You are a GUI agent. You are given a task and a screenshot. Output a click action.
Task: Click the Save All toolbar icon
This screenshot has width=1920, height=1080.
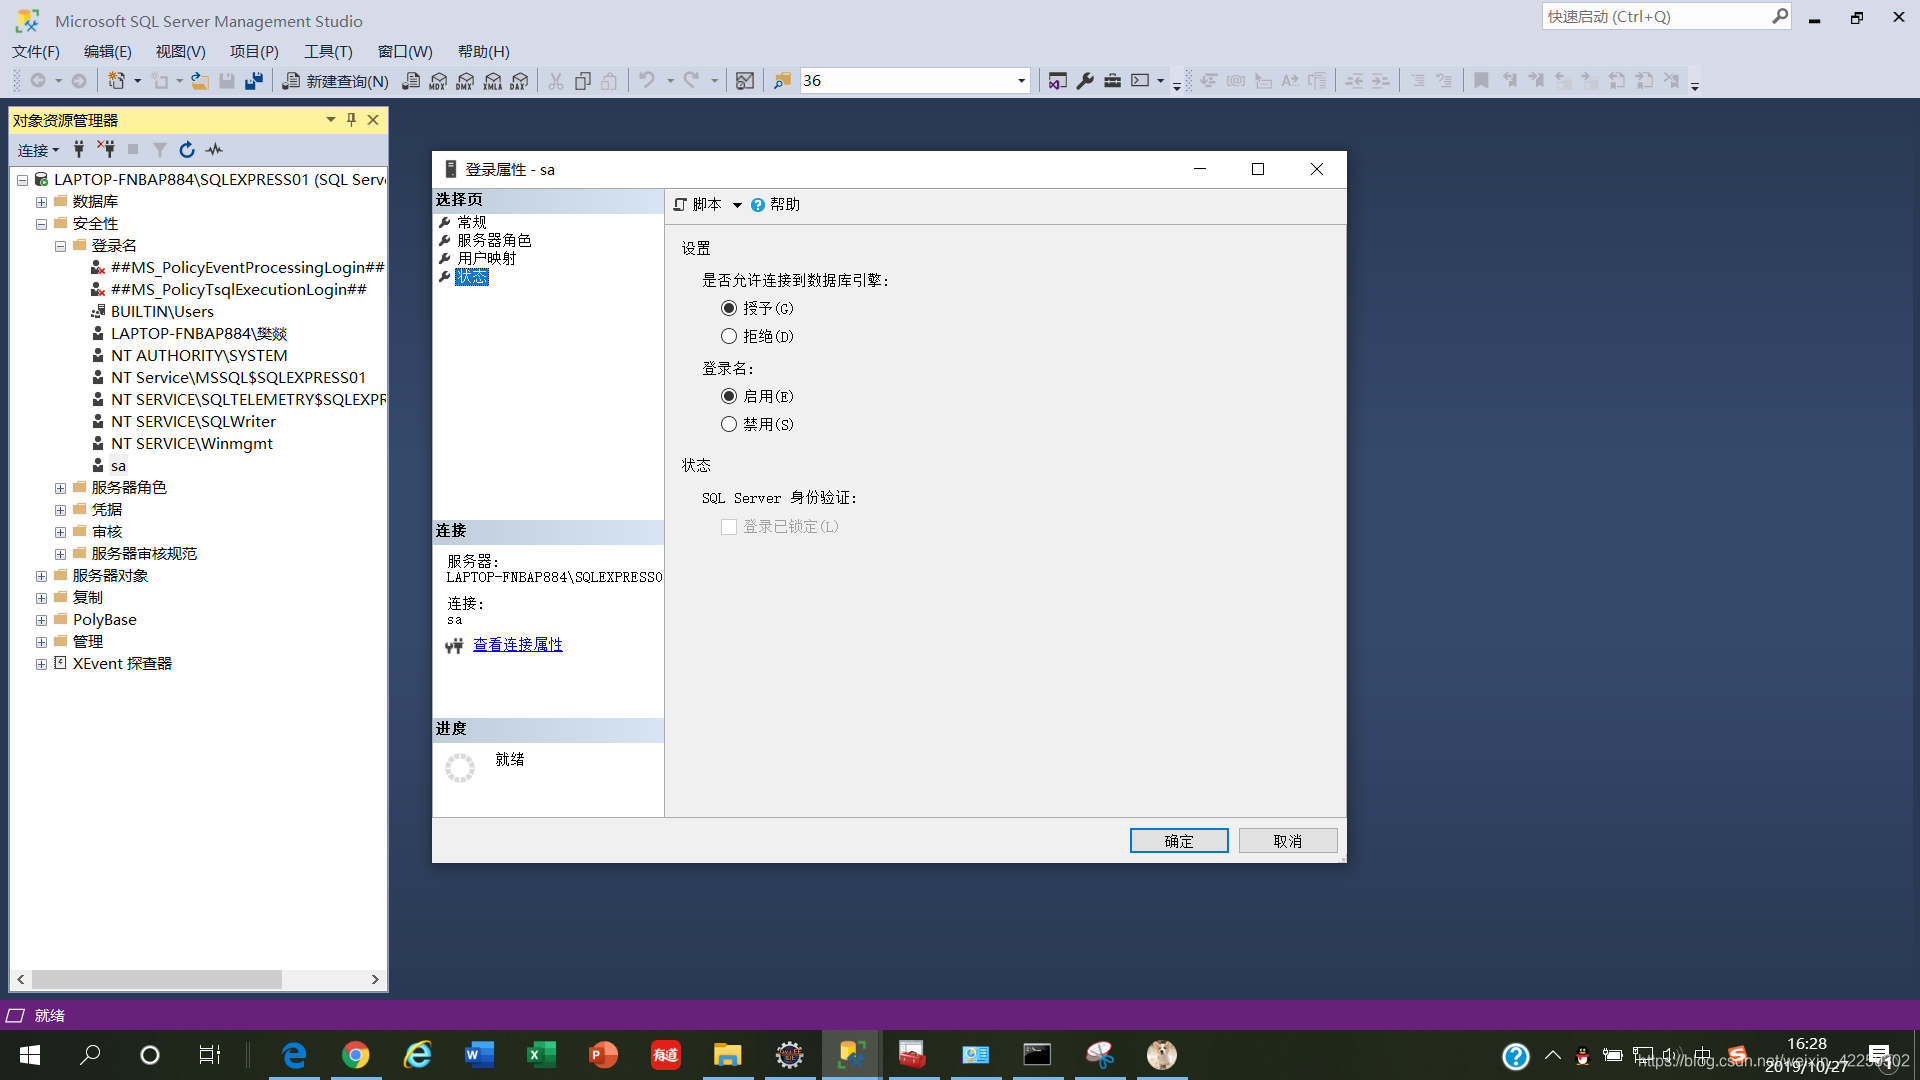[254, 81]
